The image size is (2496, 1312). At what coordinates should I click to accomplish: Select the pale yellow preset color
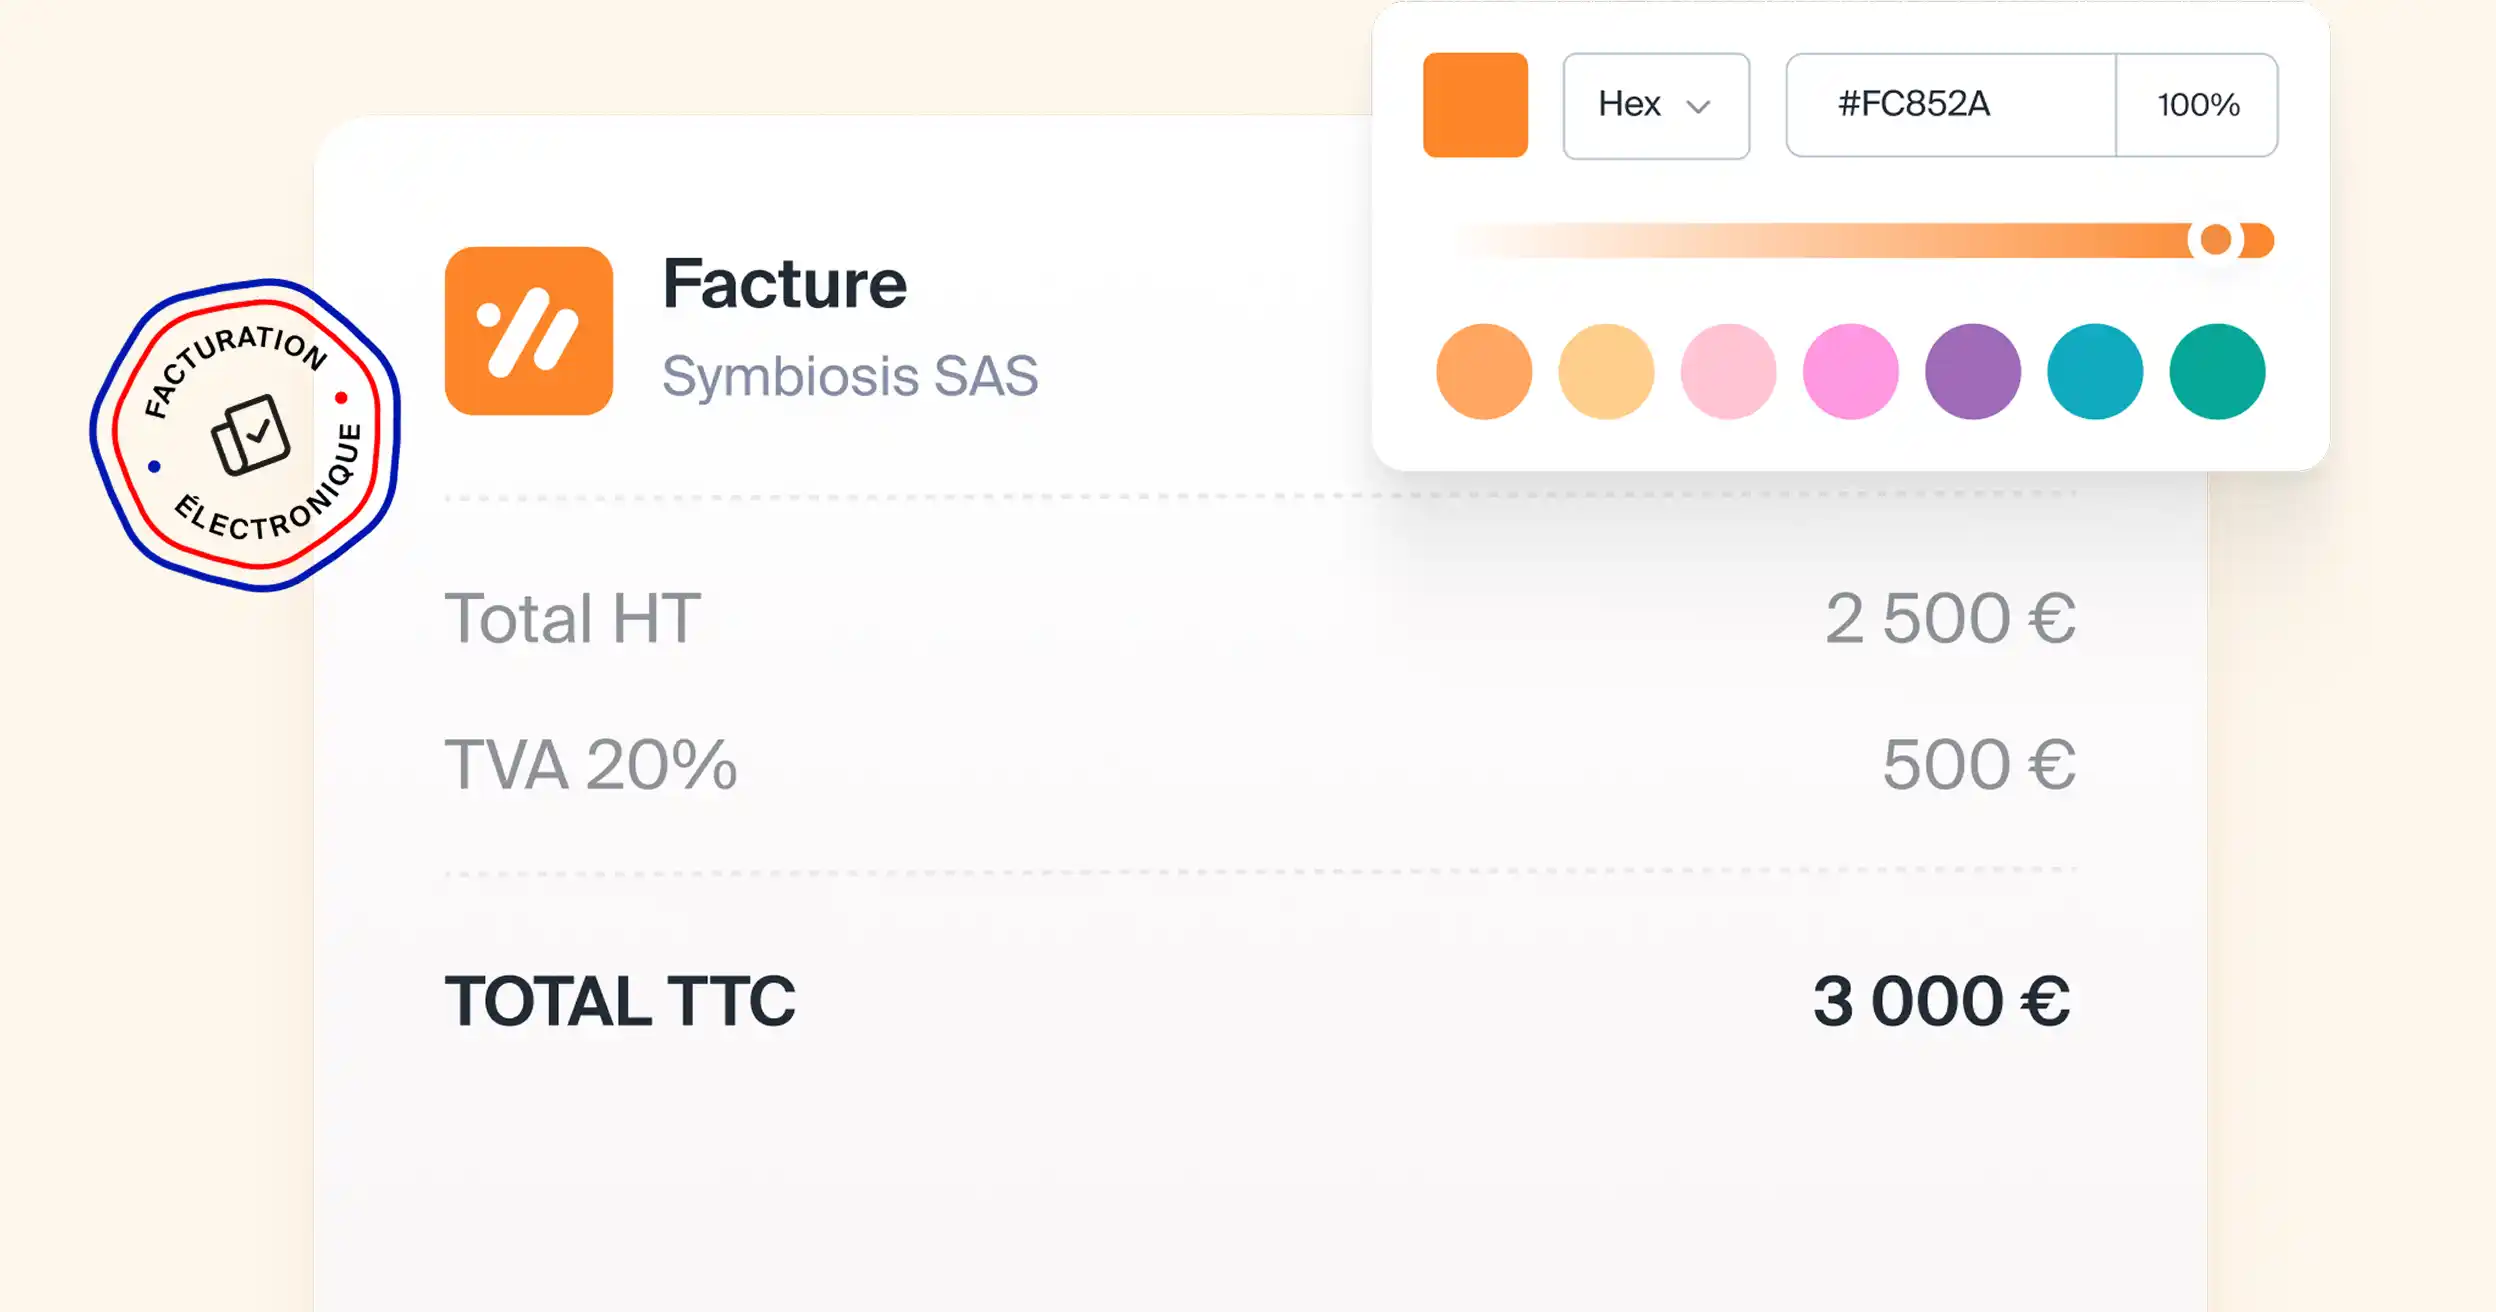click(1606, 371)
